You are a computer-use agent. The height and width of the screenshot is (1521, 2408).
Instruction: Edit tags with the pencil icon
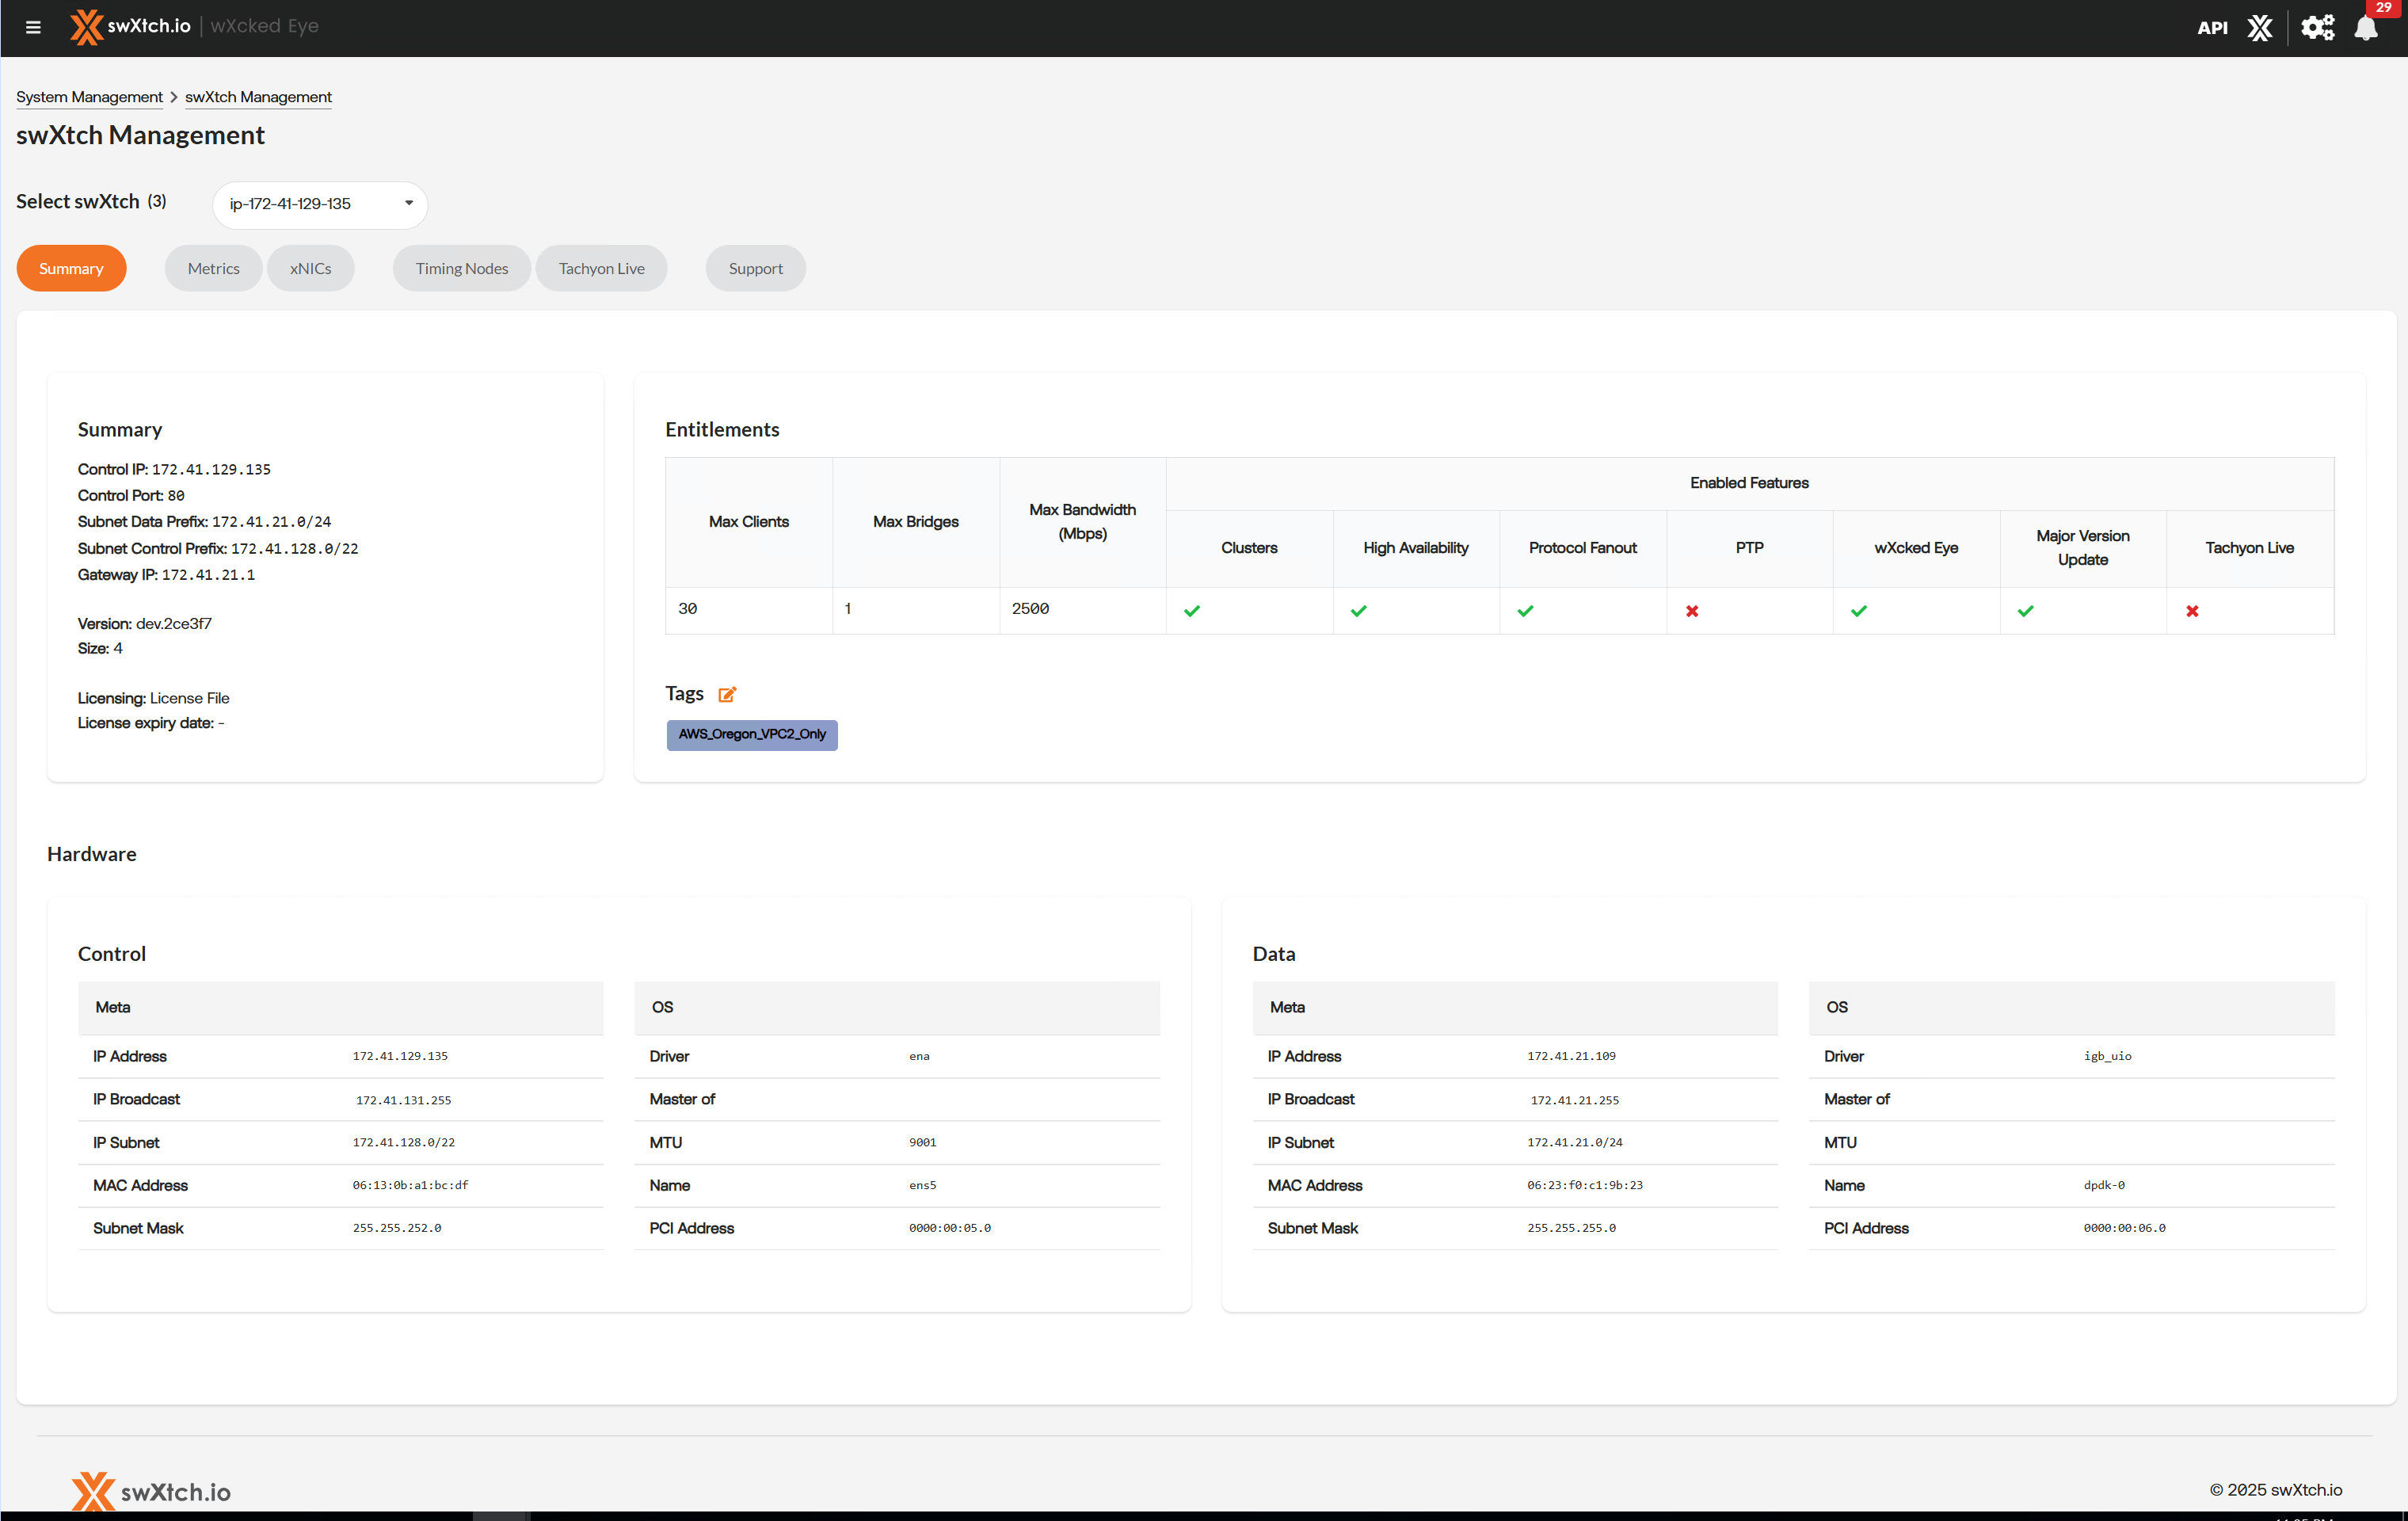tap(727, 694)
